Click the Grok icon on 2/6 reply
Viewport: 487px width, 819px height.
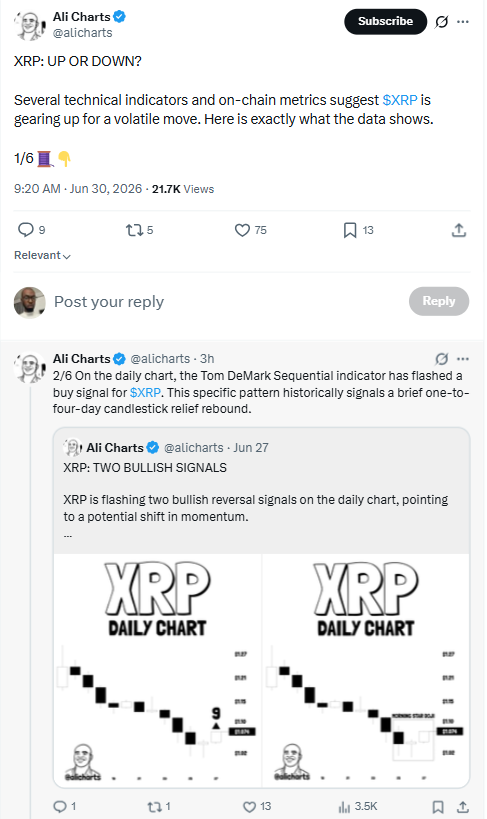pyautogui.click(x=442, y=359)
